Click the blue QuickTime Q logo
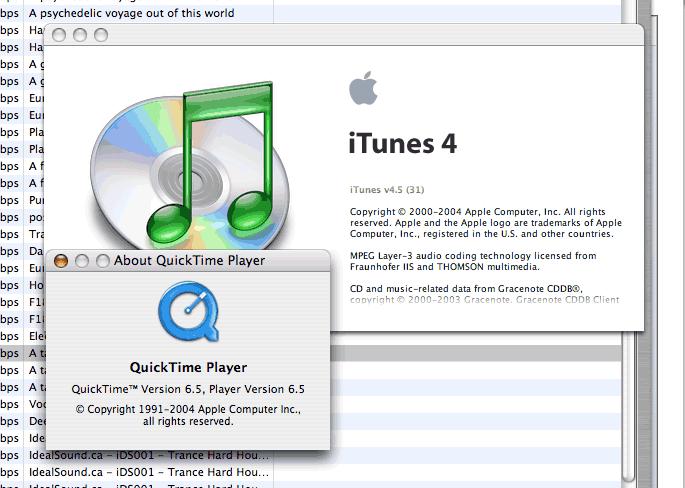The width and height of the screenshot is (685, 488). coord(188,311)
